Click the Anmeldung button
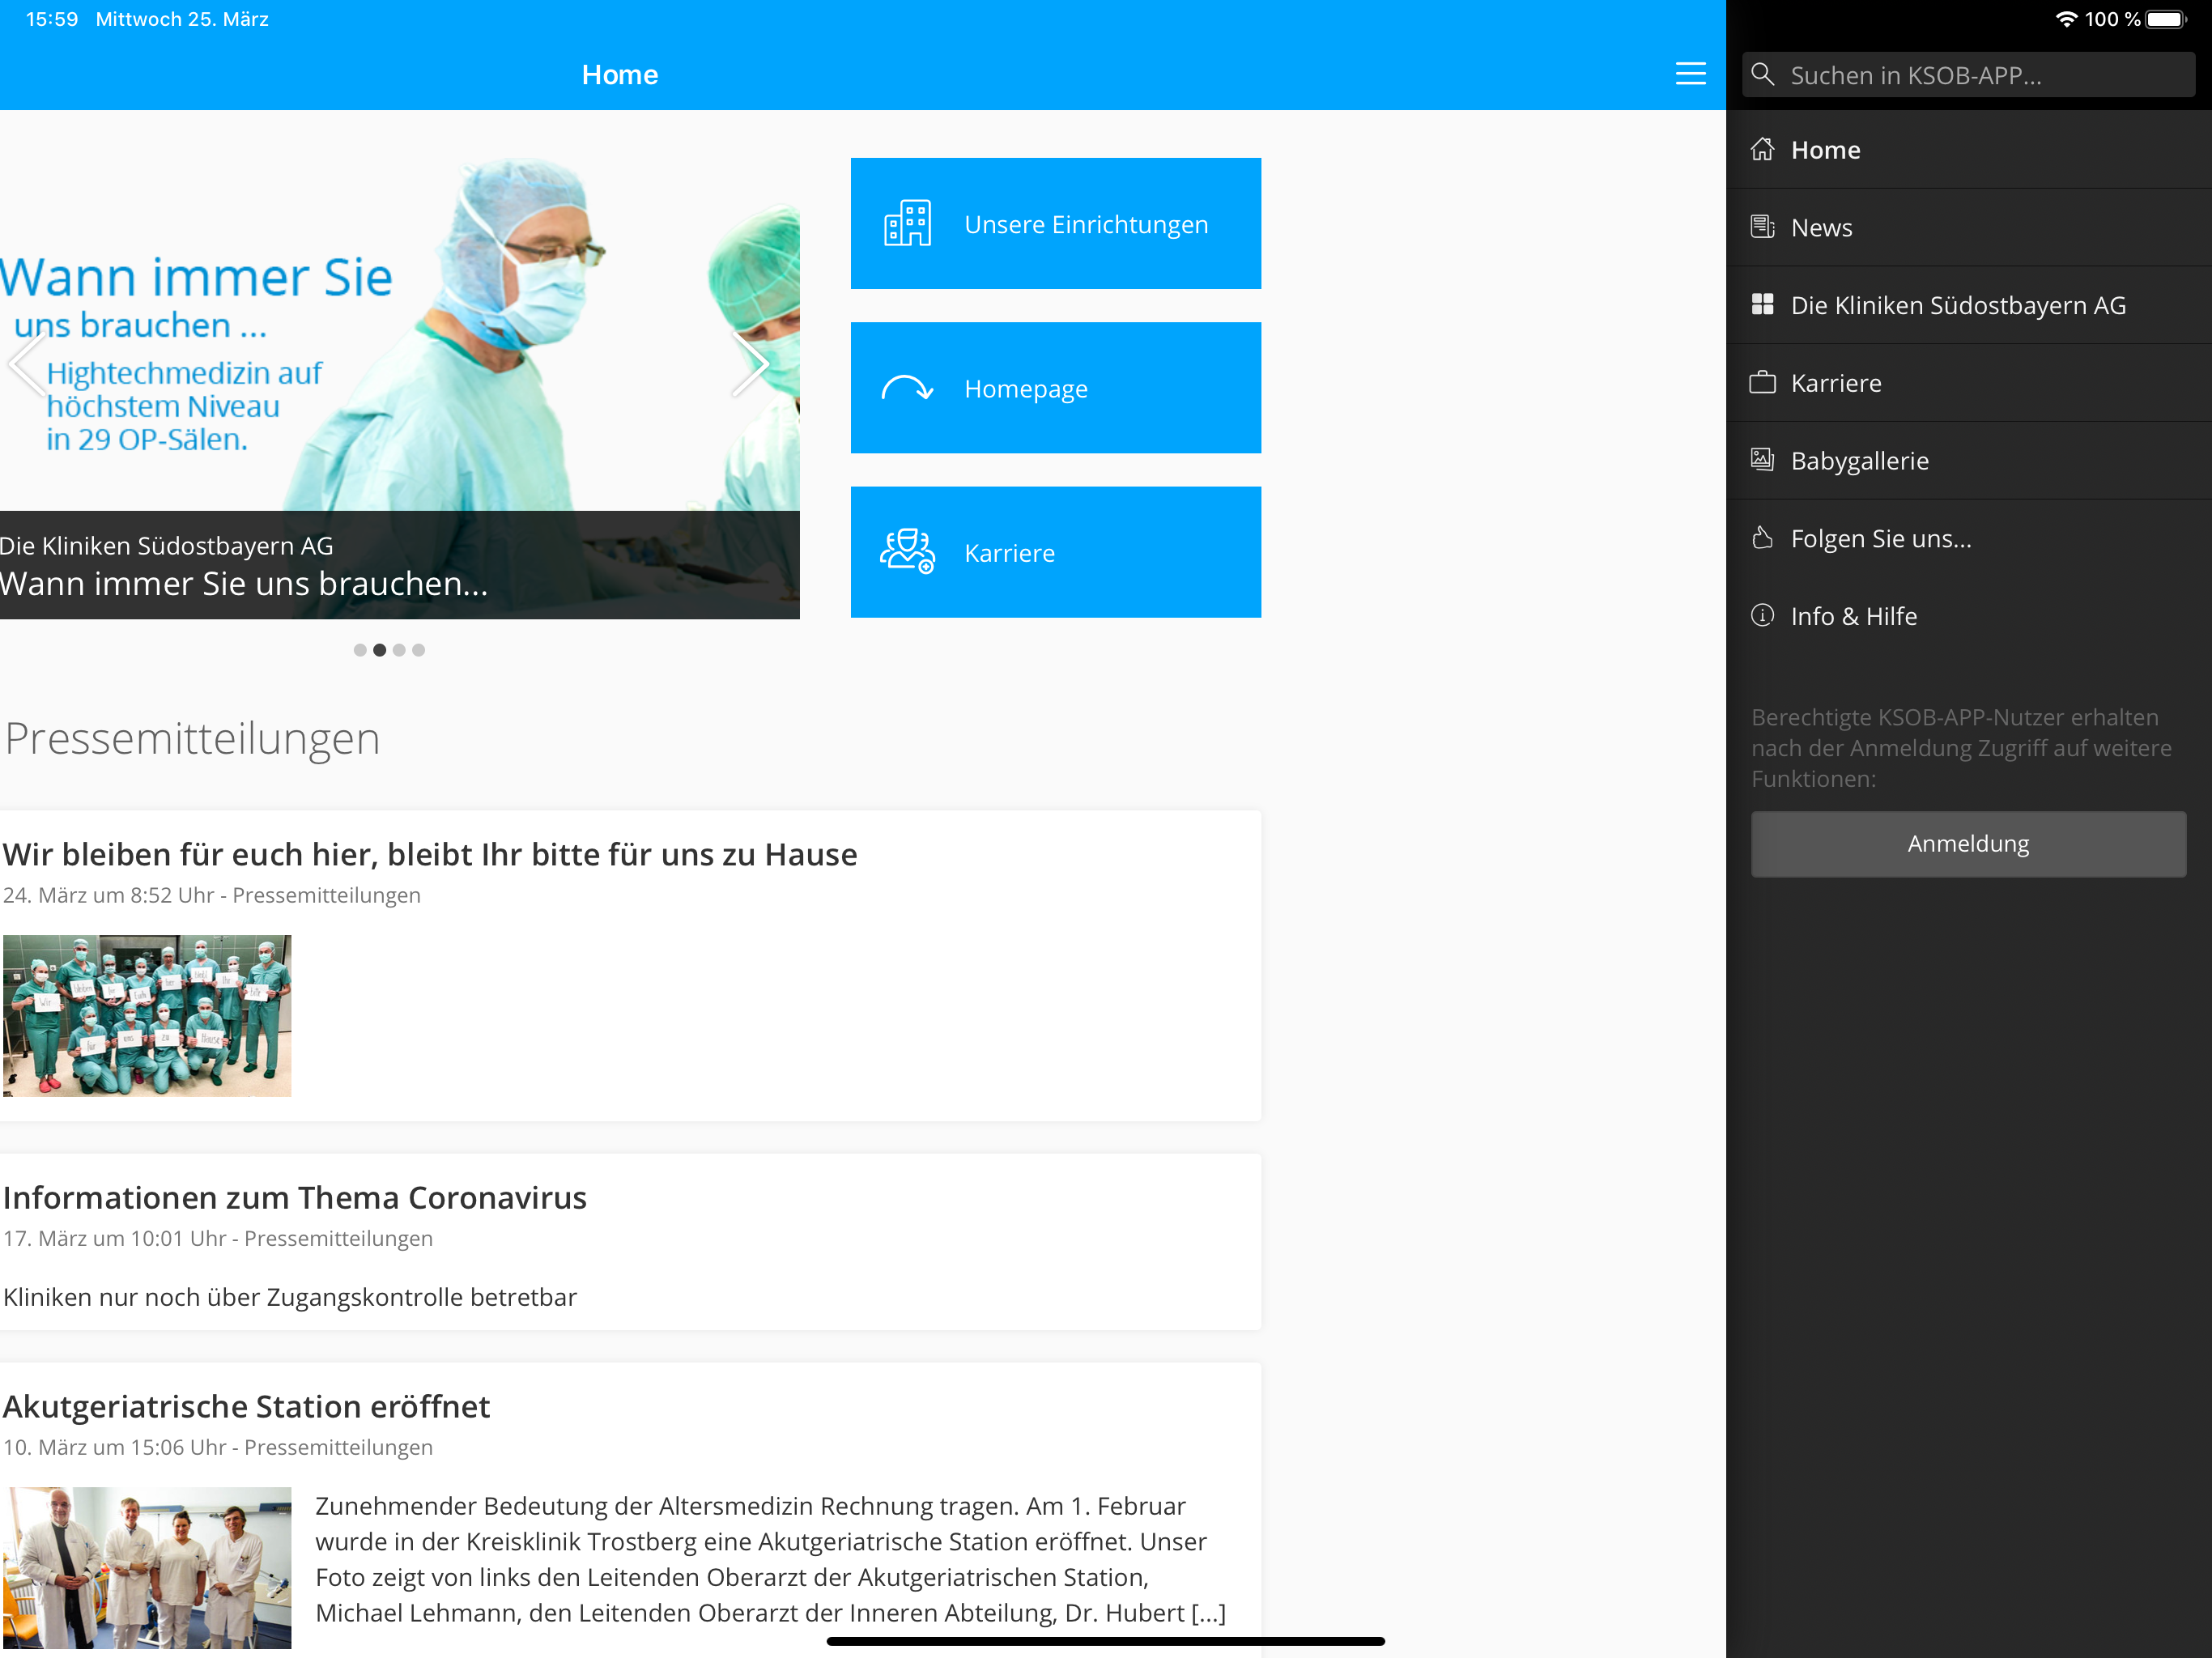 point(1968,844)
